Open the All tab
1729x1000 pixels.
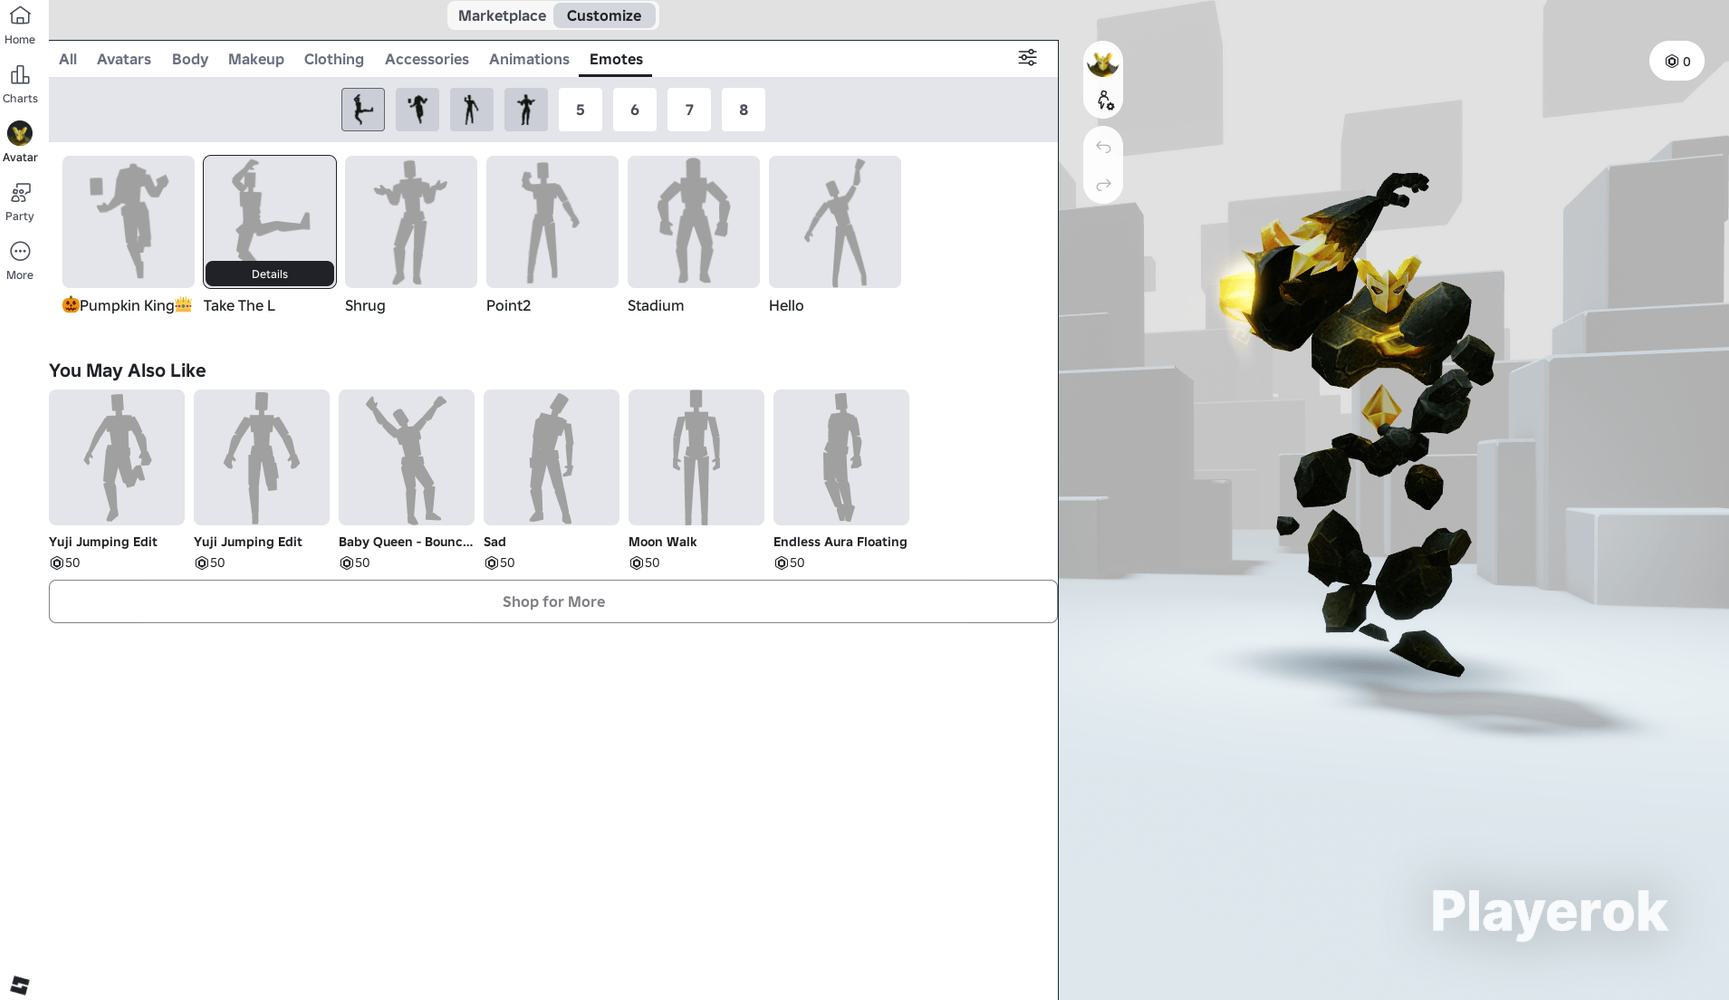(x=68, y=59)
